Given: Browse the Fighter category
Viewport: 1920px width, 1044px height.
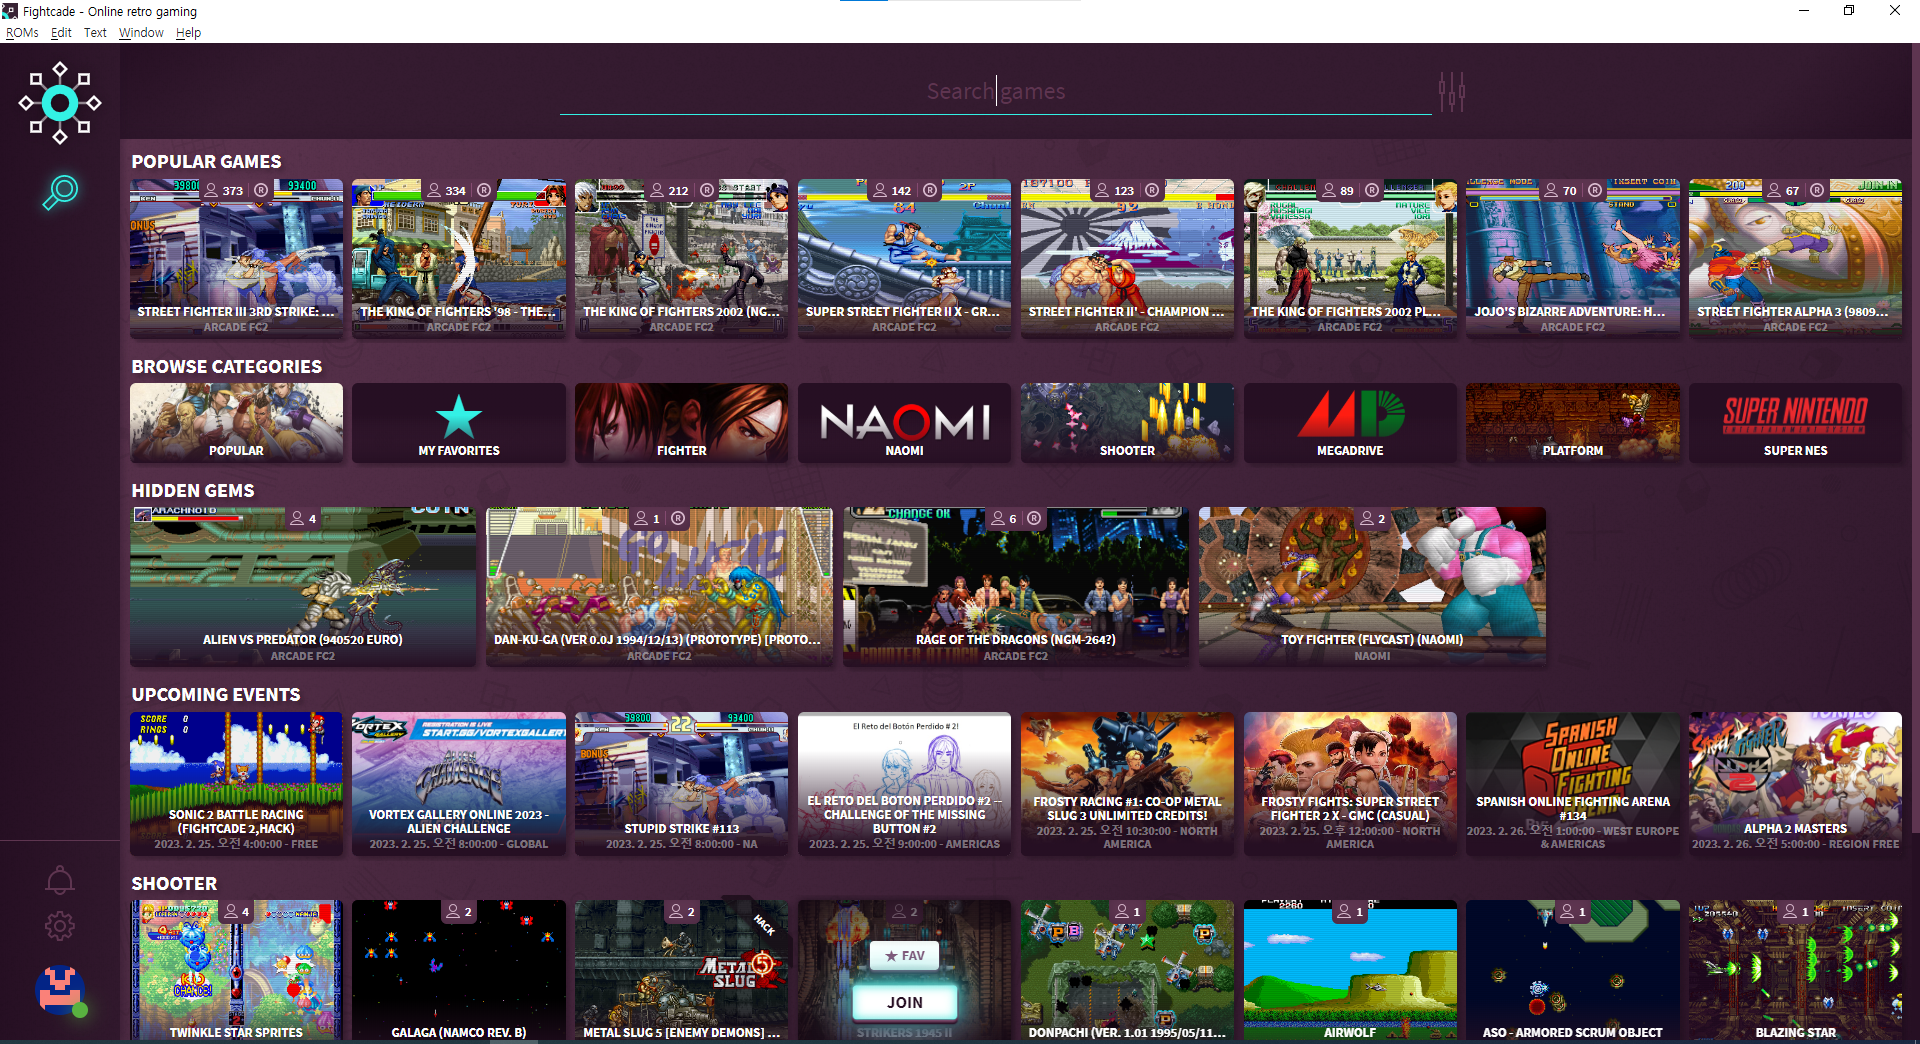Looking at the screenshot, I should coord(681,423).
